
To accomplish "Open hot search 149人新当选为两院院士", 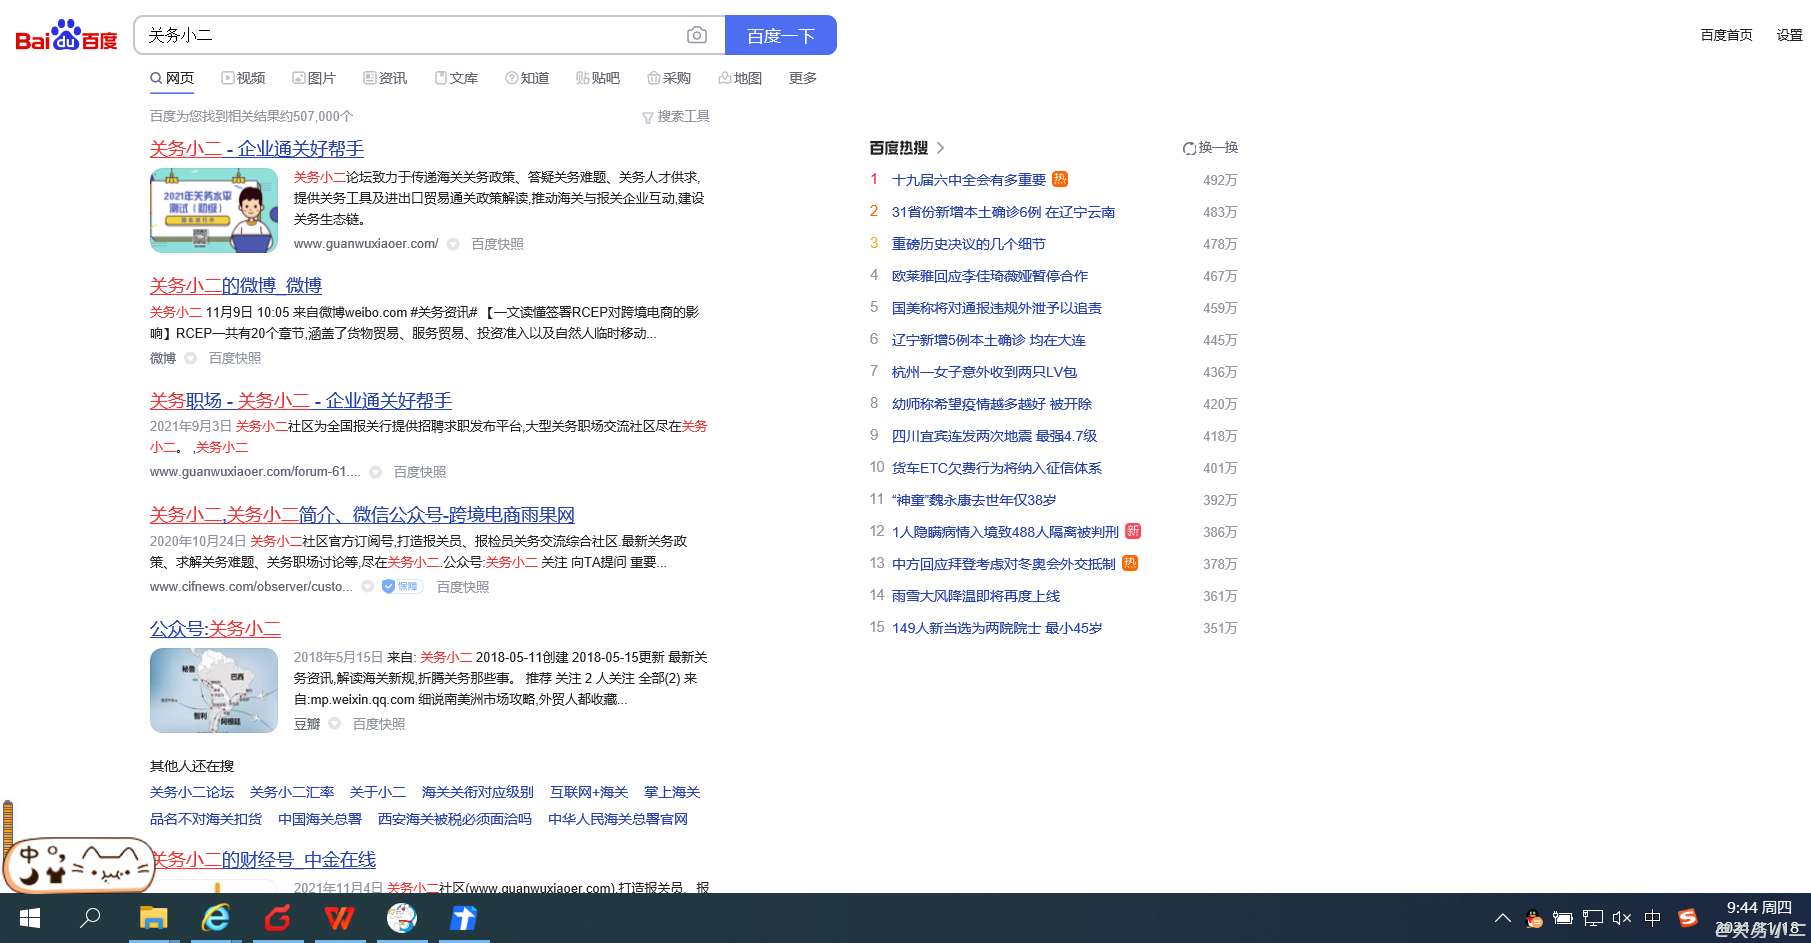I will [997, 628].
